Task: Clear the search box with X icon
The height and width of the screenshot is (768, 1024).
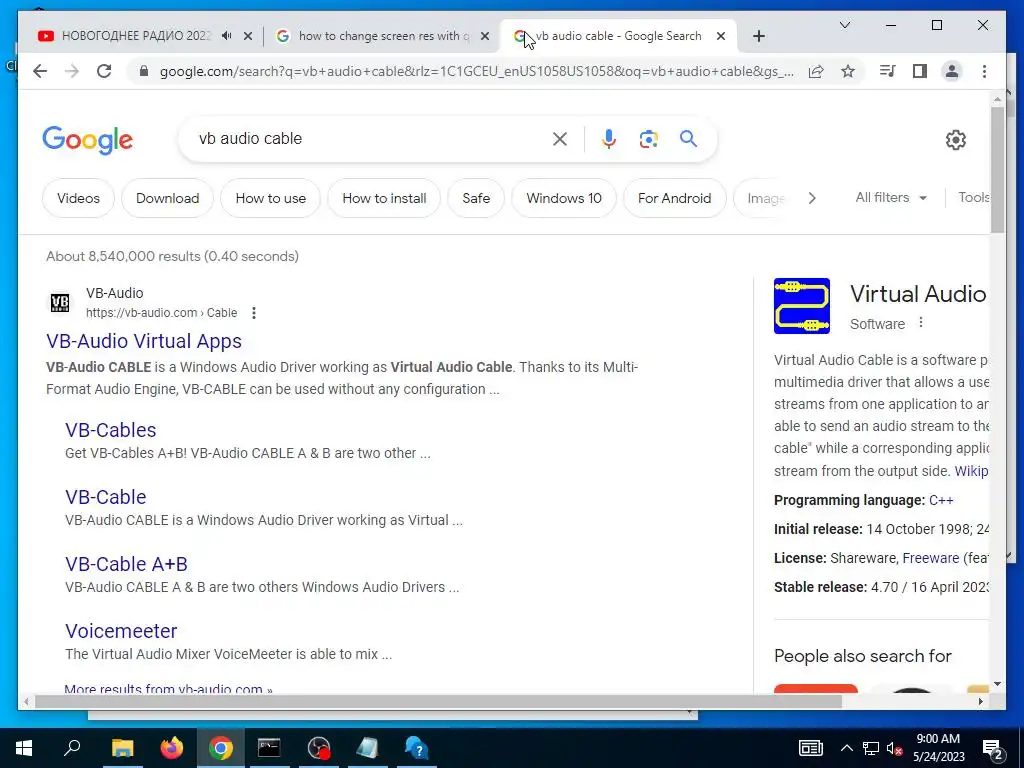Action: point(560,138)
